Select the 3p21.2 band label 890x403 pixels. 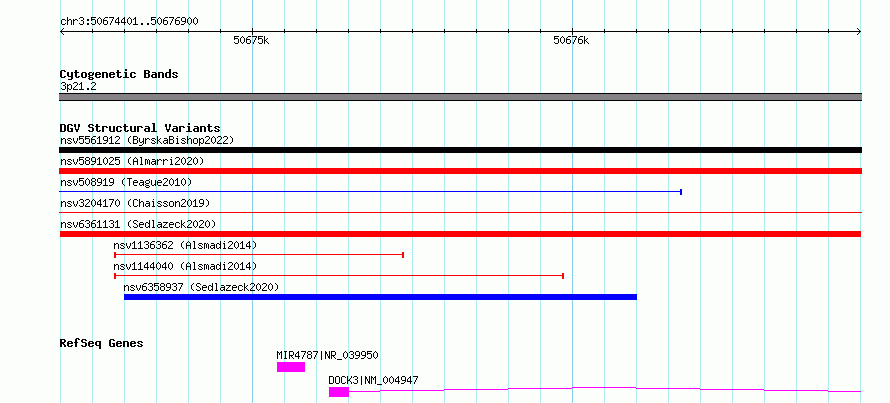point(78,86)
